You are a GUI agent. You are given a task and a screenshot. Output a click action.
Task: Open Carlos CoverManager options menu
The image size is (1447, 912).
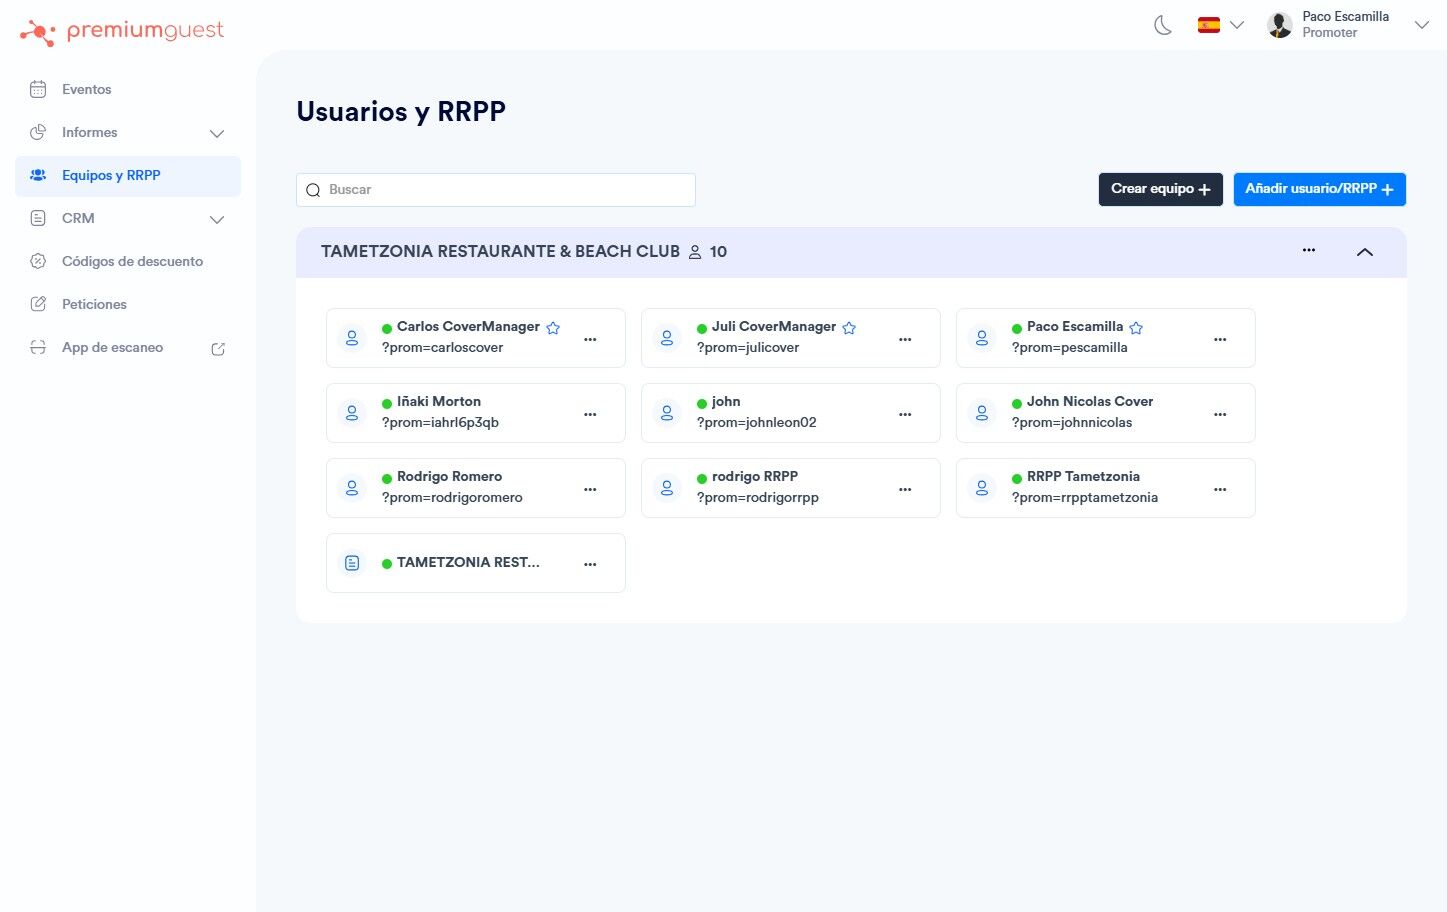[590, 339]
